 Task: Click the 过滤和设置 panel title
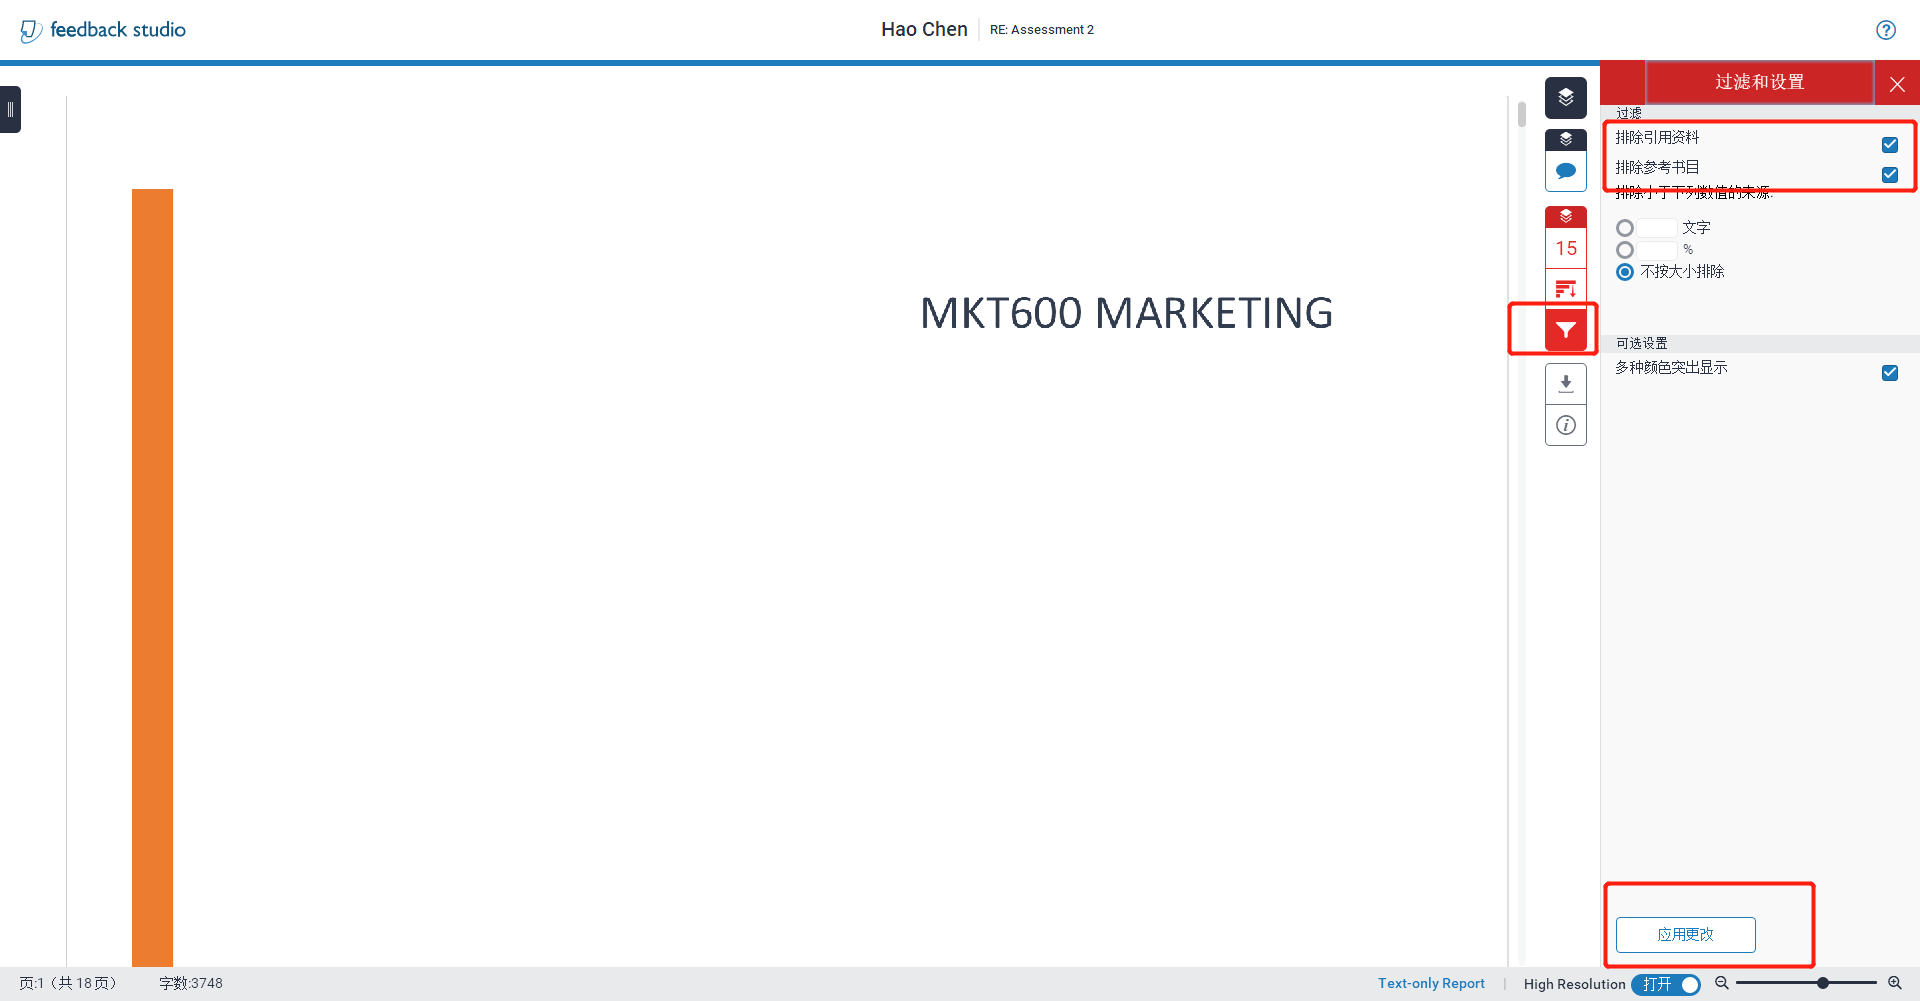tap(1760, 82)
